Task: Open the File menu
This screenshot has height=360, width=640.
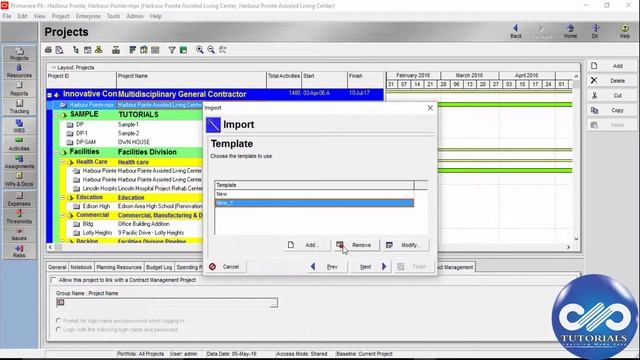Action: tap(7, 16)
